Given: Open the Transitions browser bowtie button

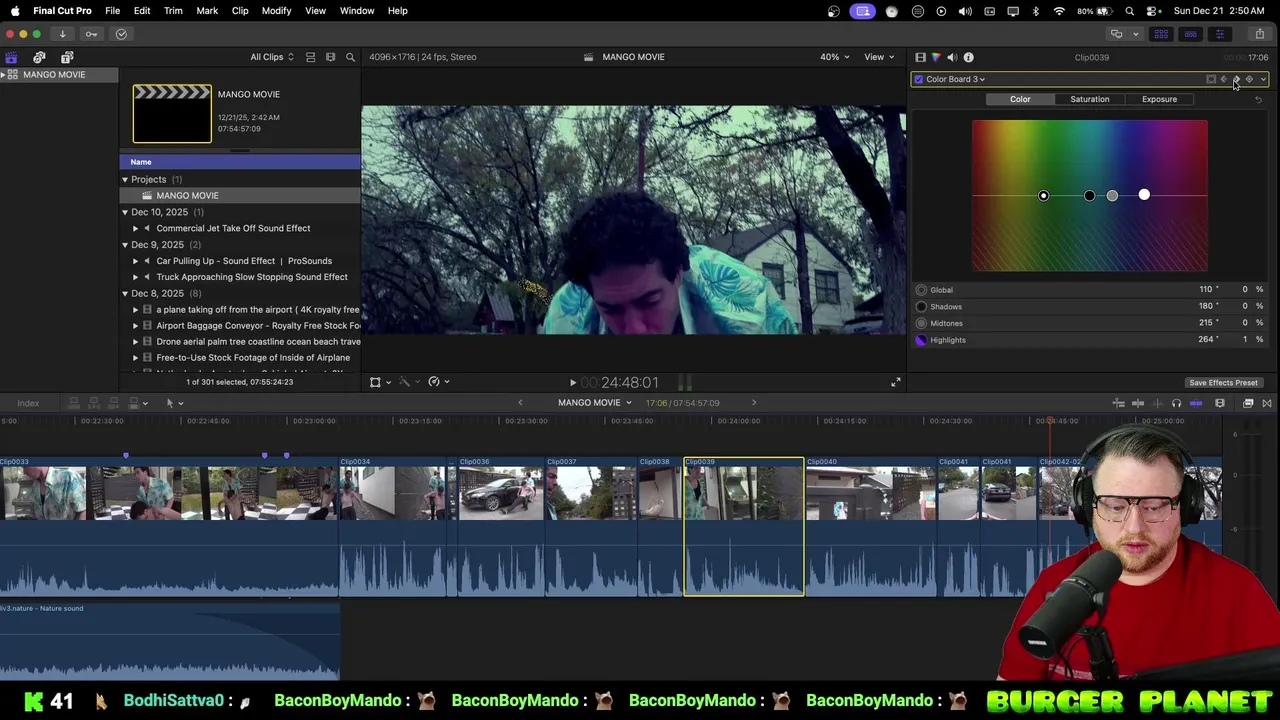Looking at the screenshot, I should (x=1267, y=403).
